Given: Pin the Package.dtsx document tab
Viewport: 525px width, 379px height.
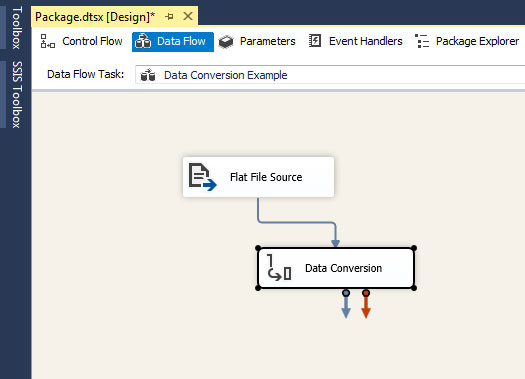Looking at the screenshot, I should [169, 16].
